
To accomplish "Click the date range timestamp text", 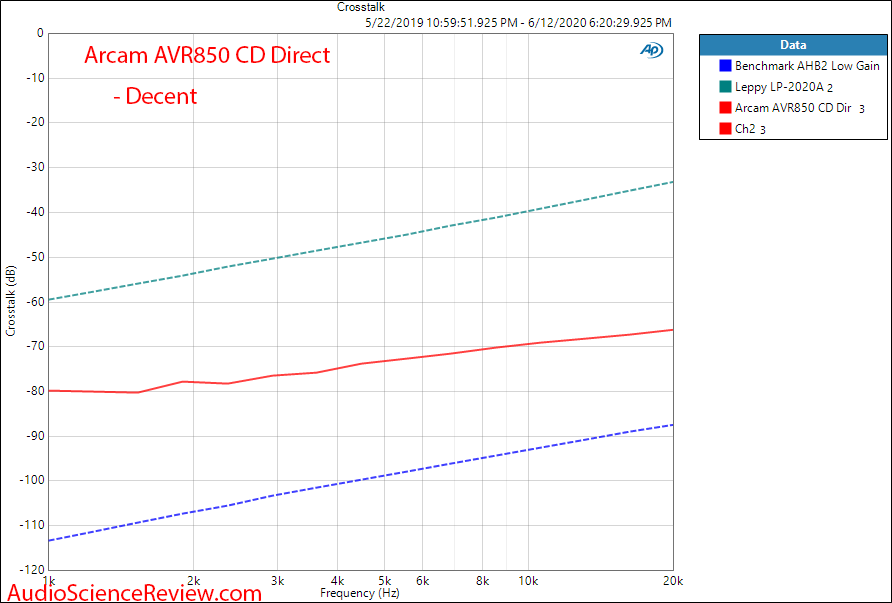I will (x=518, y=23).
